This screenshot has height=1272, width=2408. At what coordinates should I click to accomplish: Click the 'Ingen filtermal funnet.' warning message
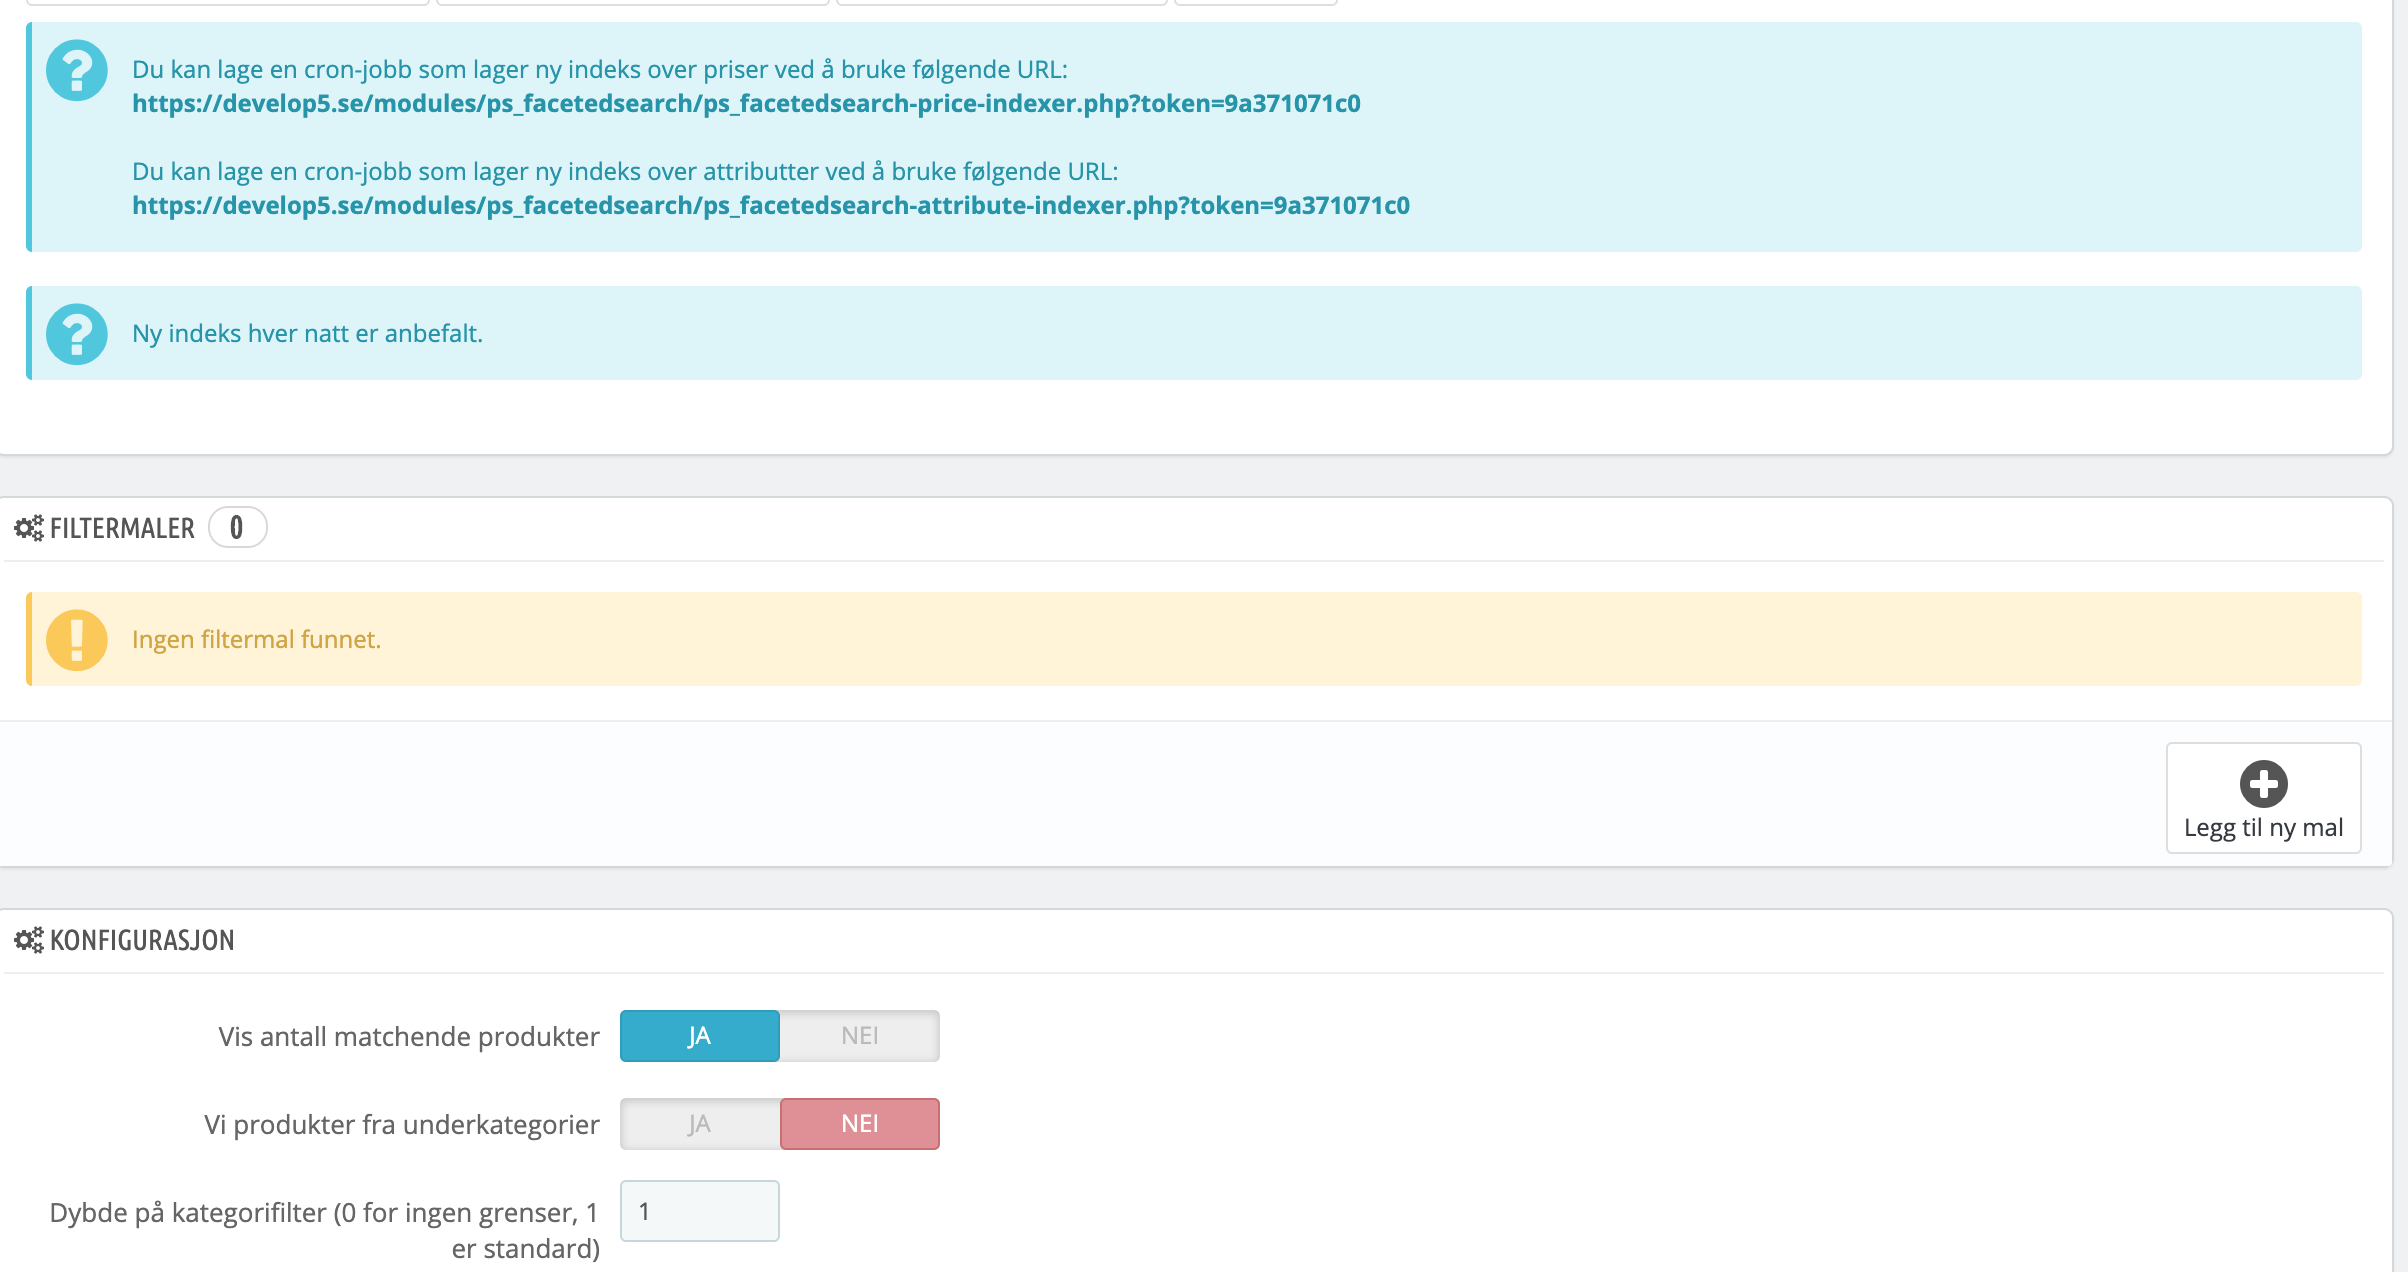tap(256, 640)
